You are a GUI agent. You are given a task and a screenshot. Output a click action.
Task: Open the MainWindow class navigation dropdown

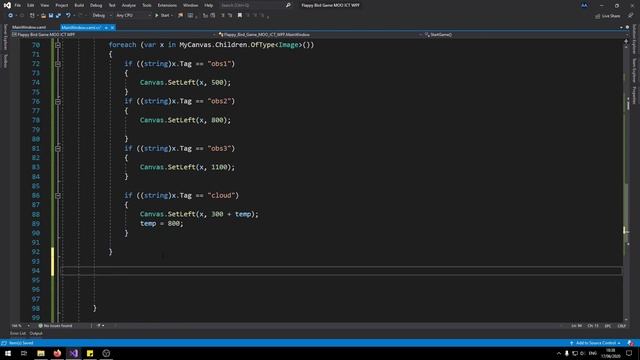coord(320,35)
